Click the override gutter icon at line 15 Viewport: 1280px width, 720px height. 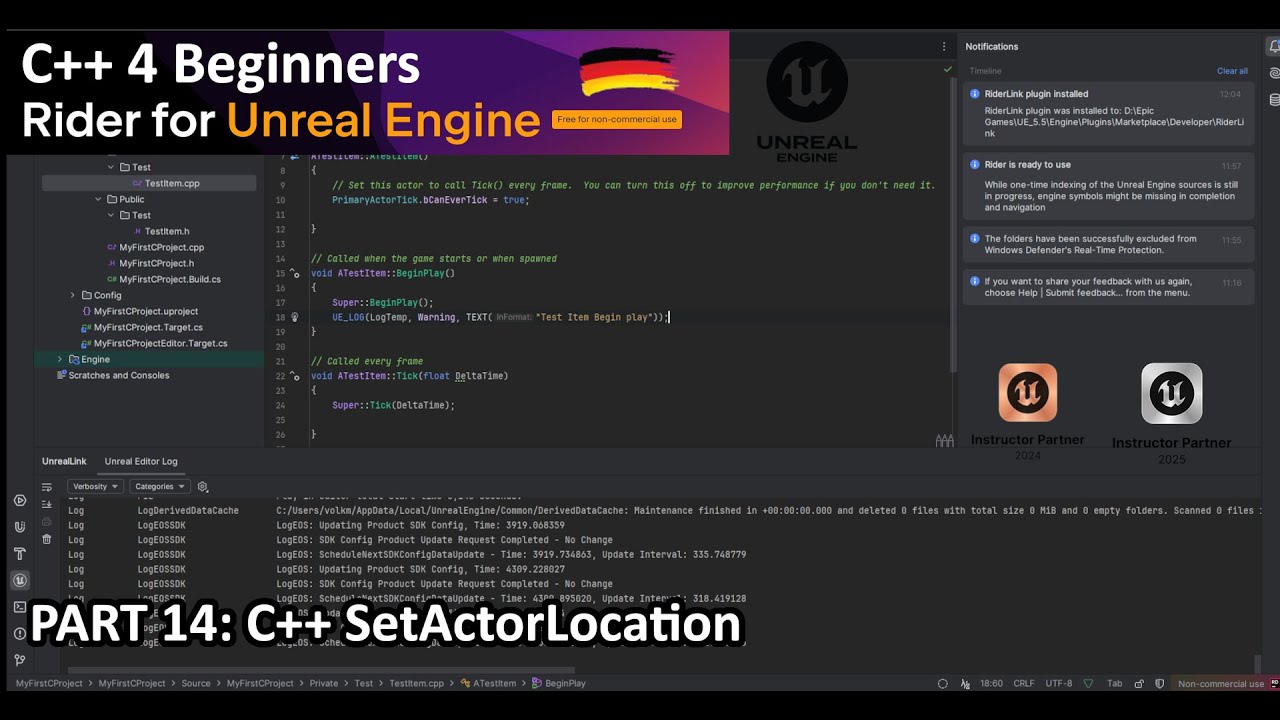pos(294,273)
